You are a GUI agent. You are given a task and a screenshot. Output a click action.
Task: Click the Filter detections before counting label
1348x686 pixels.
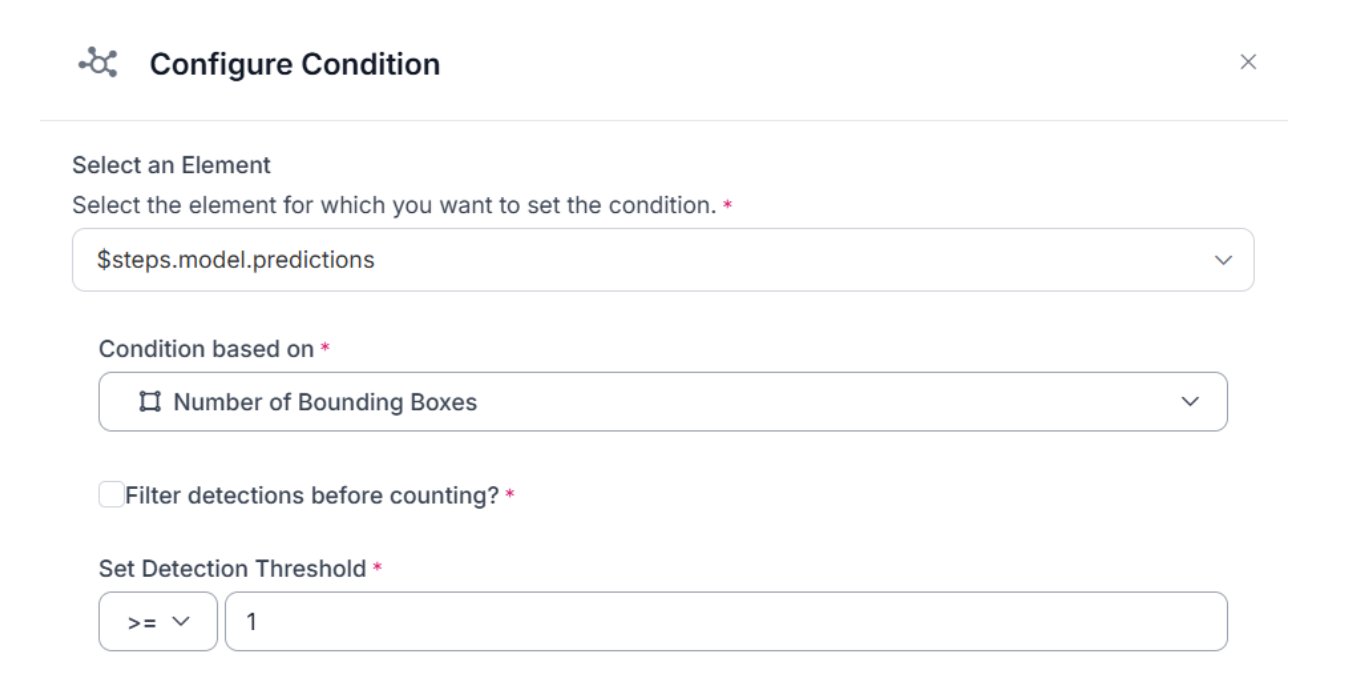point(312,496)
